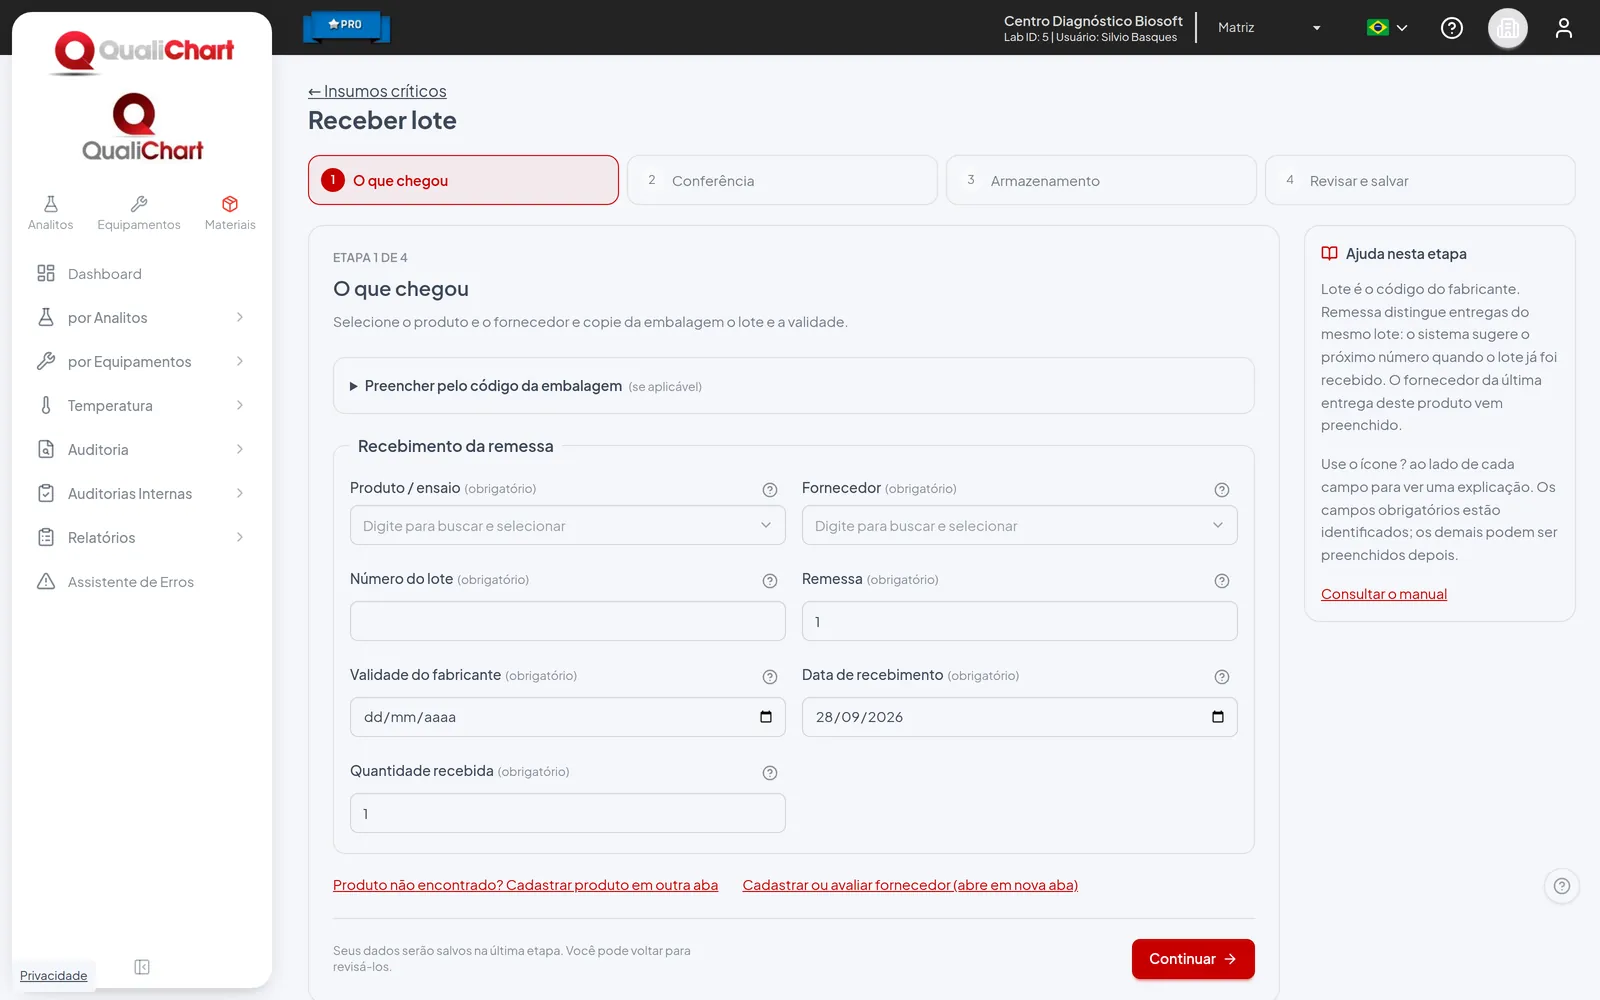Open the Produto / ensaio dropdown
The image size is (1600, 1000).
pyautogui.click(x=568, y=525)
